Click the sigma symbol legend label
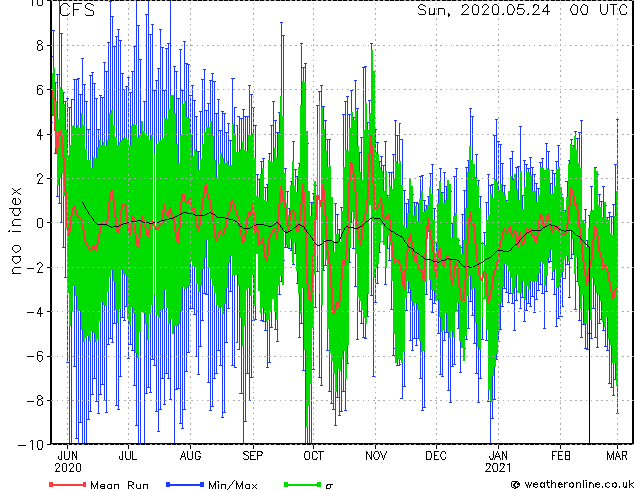 329,486
